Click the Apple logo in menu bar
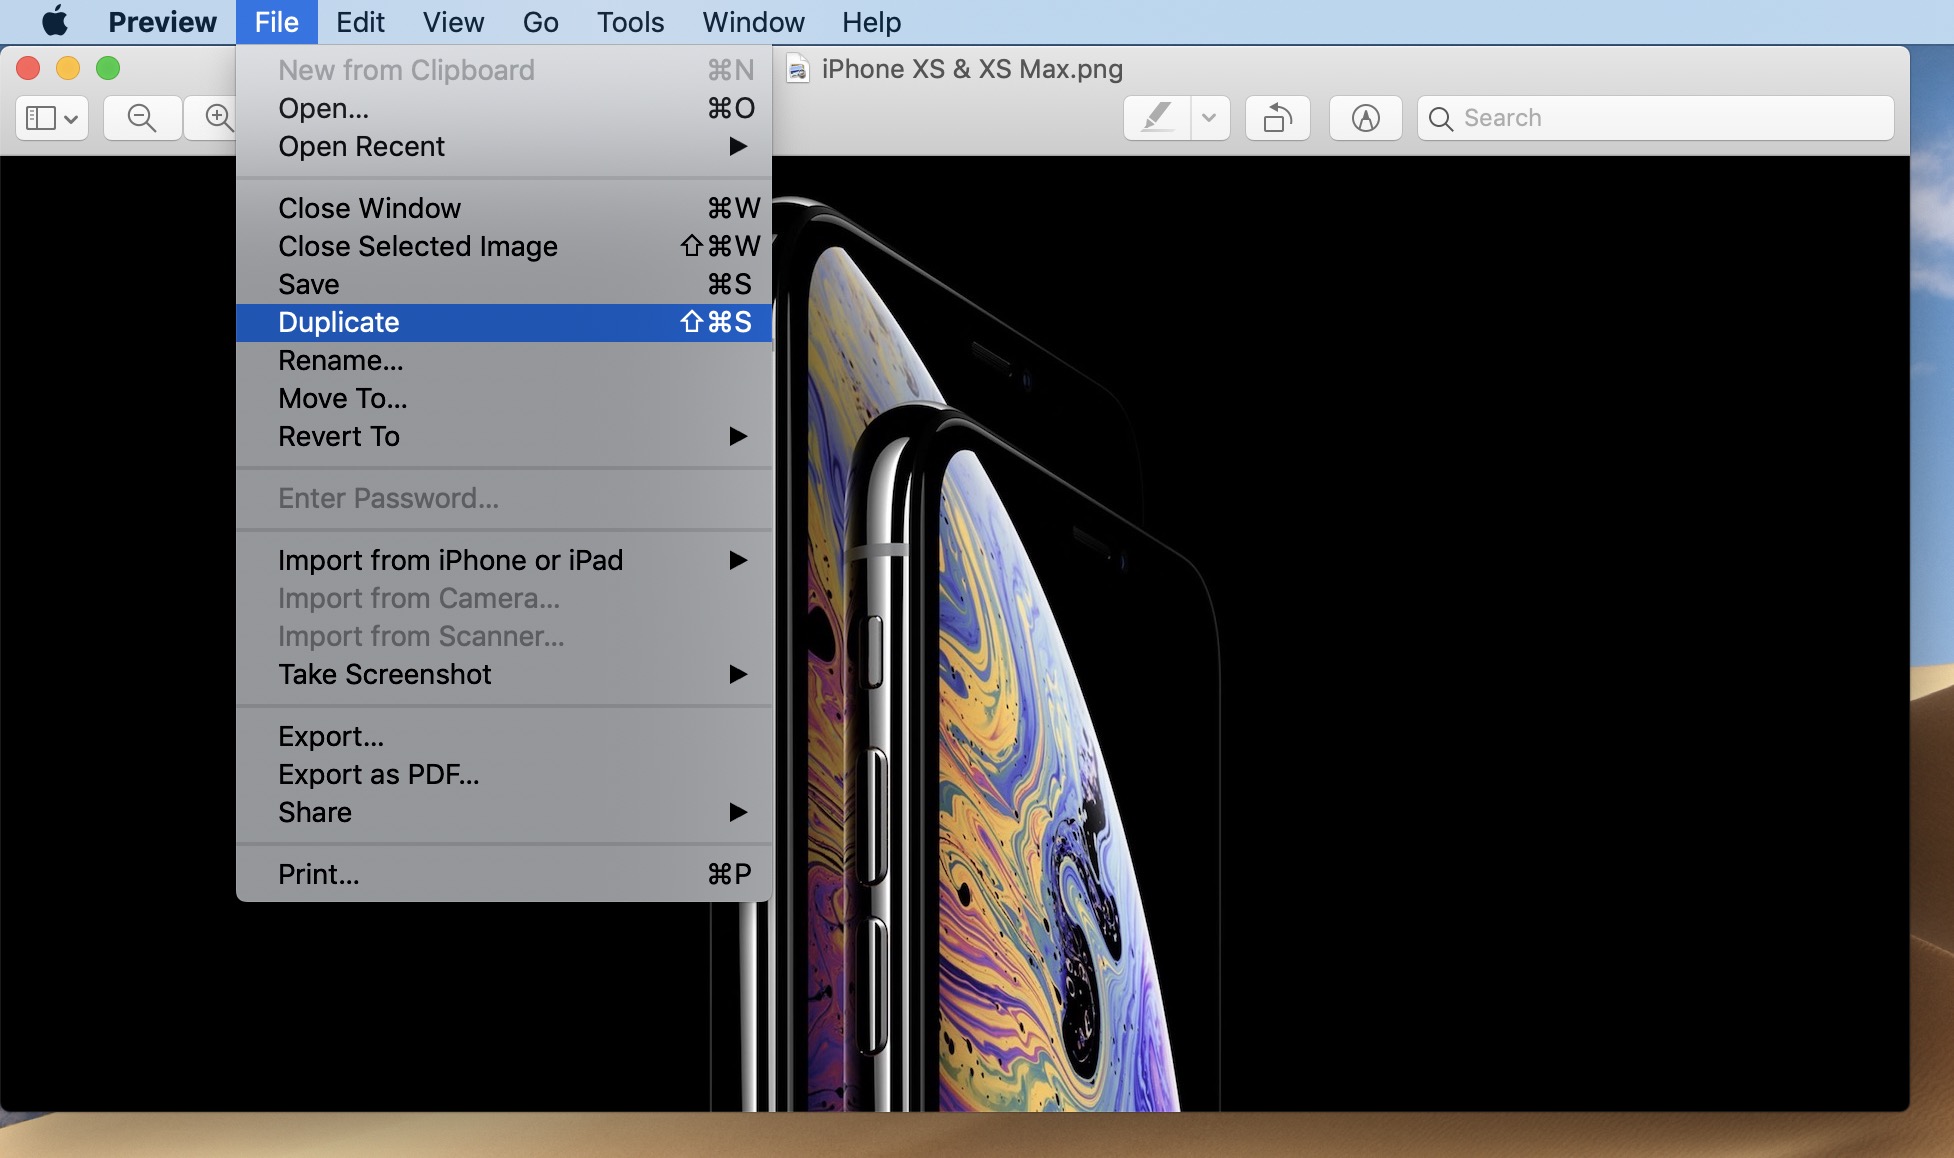The image size is (1954, 1158). [55, 22]
